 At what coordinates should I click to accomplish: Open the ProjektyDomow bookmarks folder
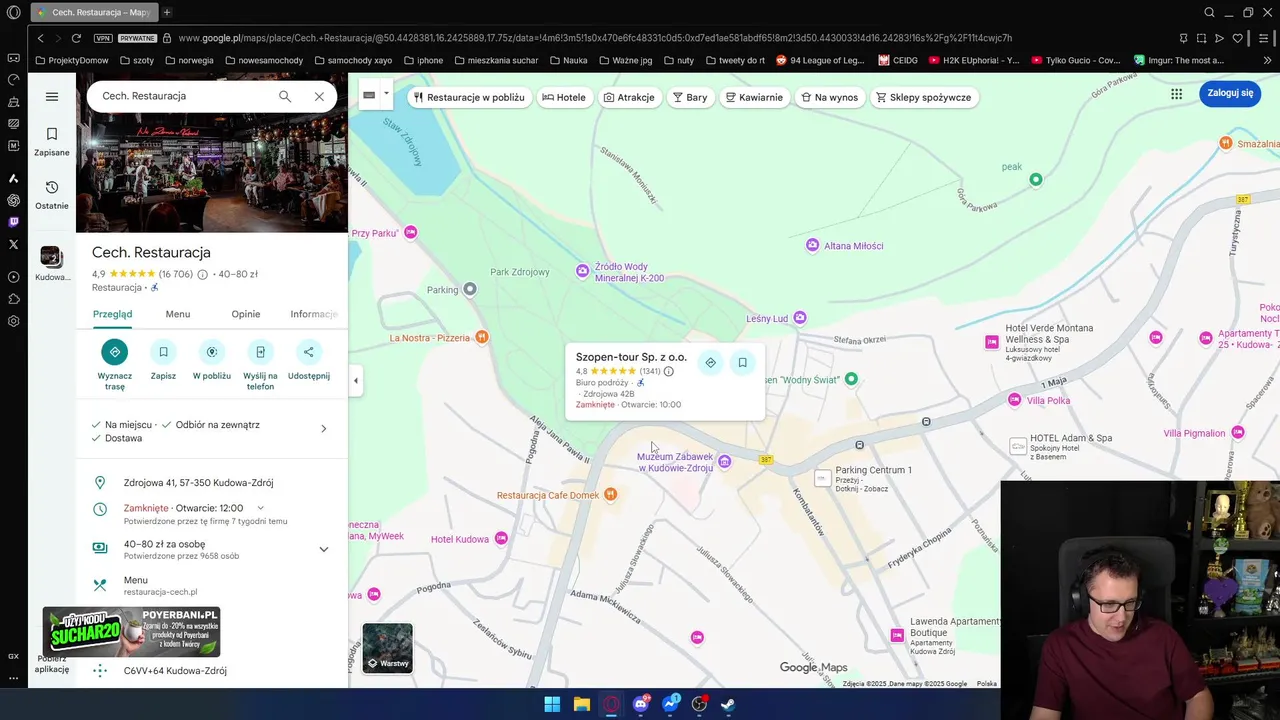[x=71, y=60]
